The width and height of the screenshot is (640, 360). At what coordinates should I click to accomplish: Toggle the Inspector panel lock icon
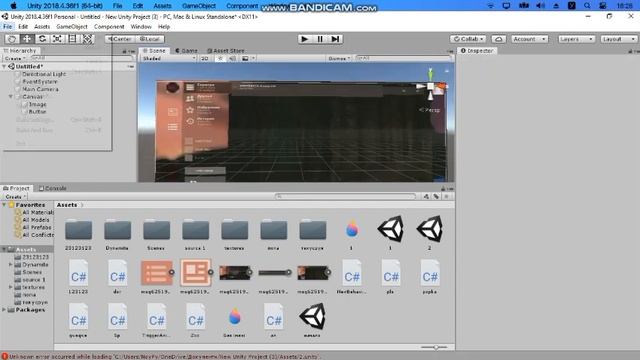(x=631, y=51)
